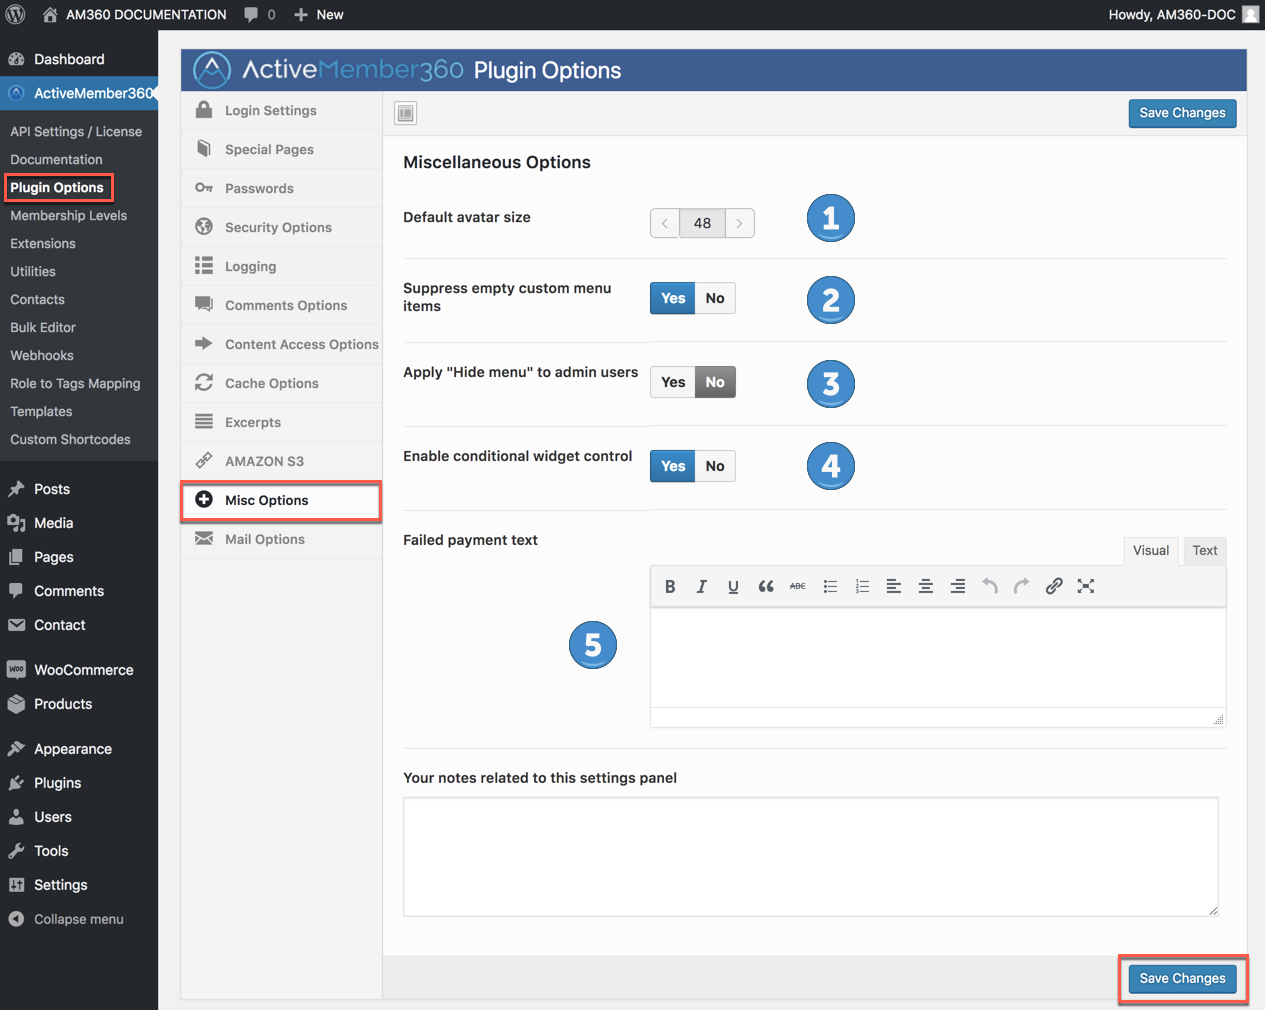Apply bold formatting in Failed payment editor
This screenshot has height=1010, width=1265.
[x=670, y=587]
